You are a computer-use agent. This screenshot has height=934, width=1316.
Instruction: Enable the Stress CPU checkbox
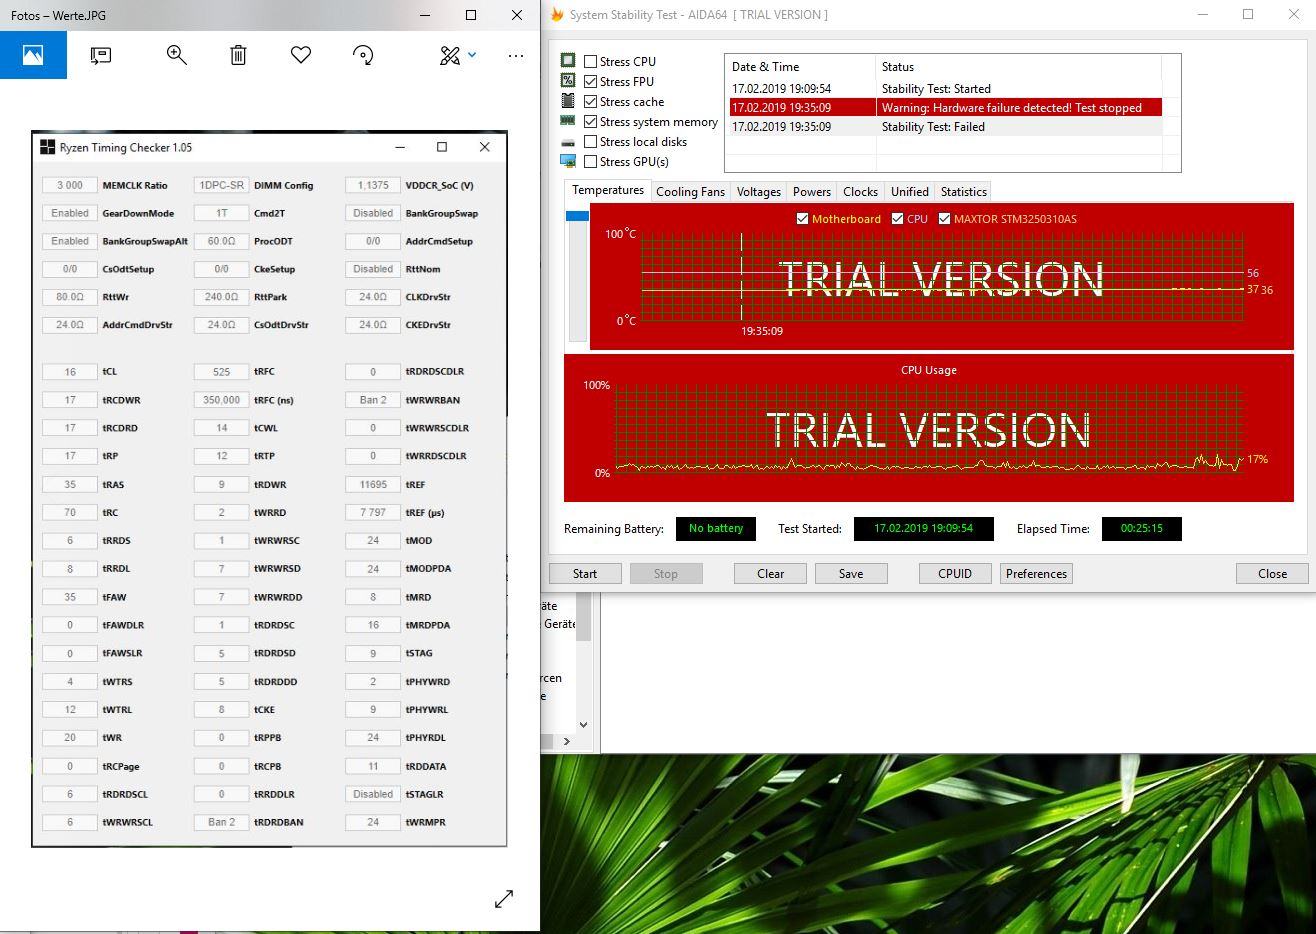pos(591,62)
